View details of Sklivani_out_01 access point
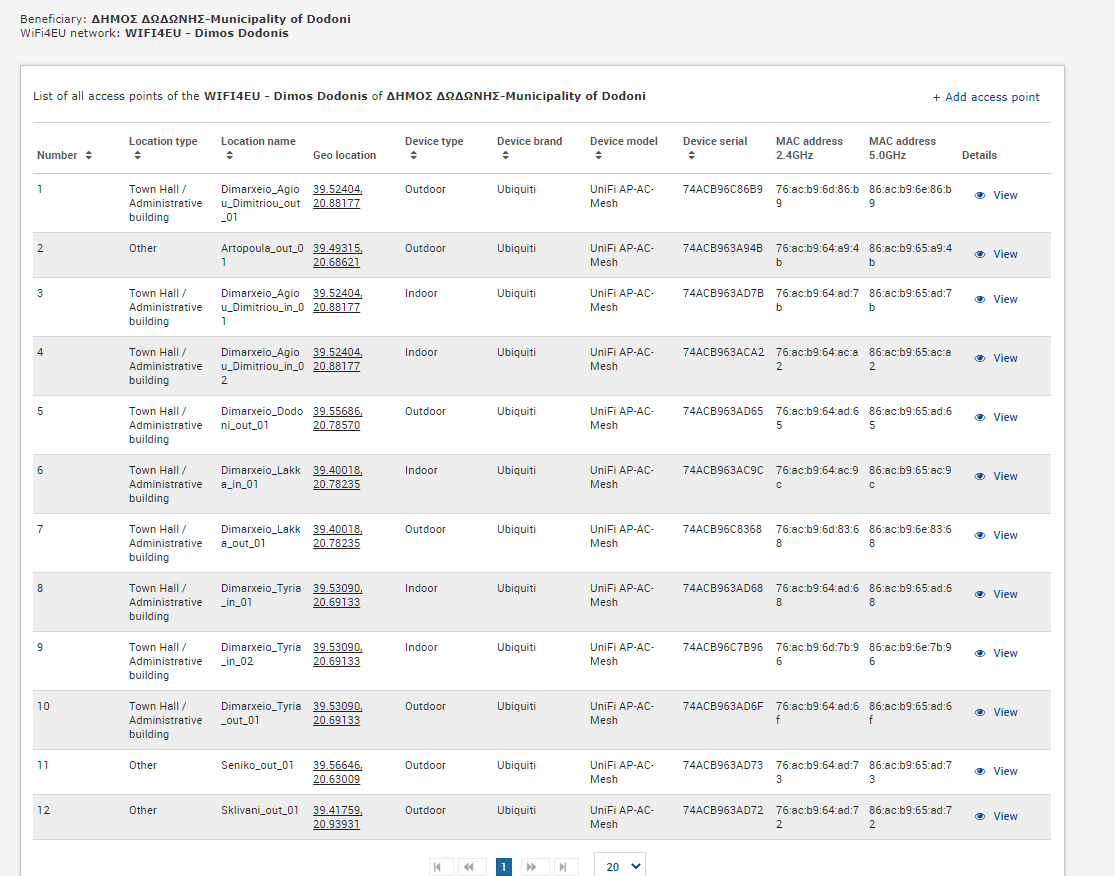 point(996,816)
